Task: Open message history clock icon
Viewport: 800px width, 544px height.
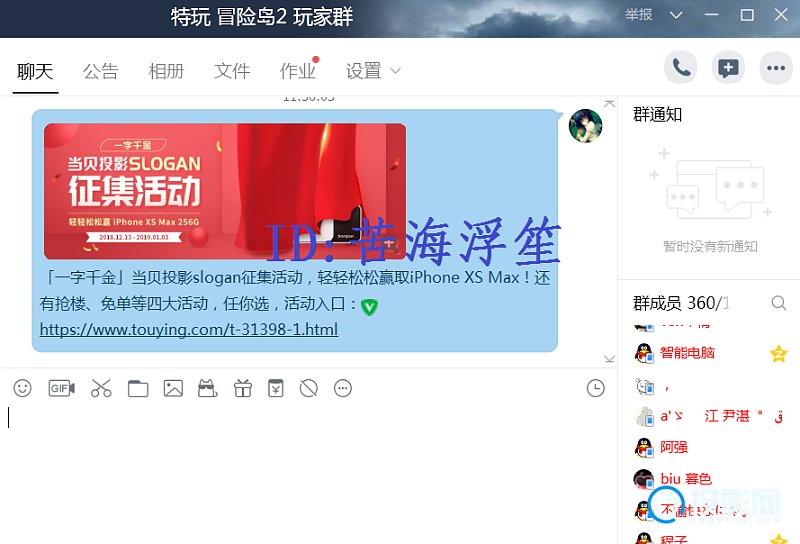Action: point(595,388)
